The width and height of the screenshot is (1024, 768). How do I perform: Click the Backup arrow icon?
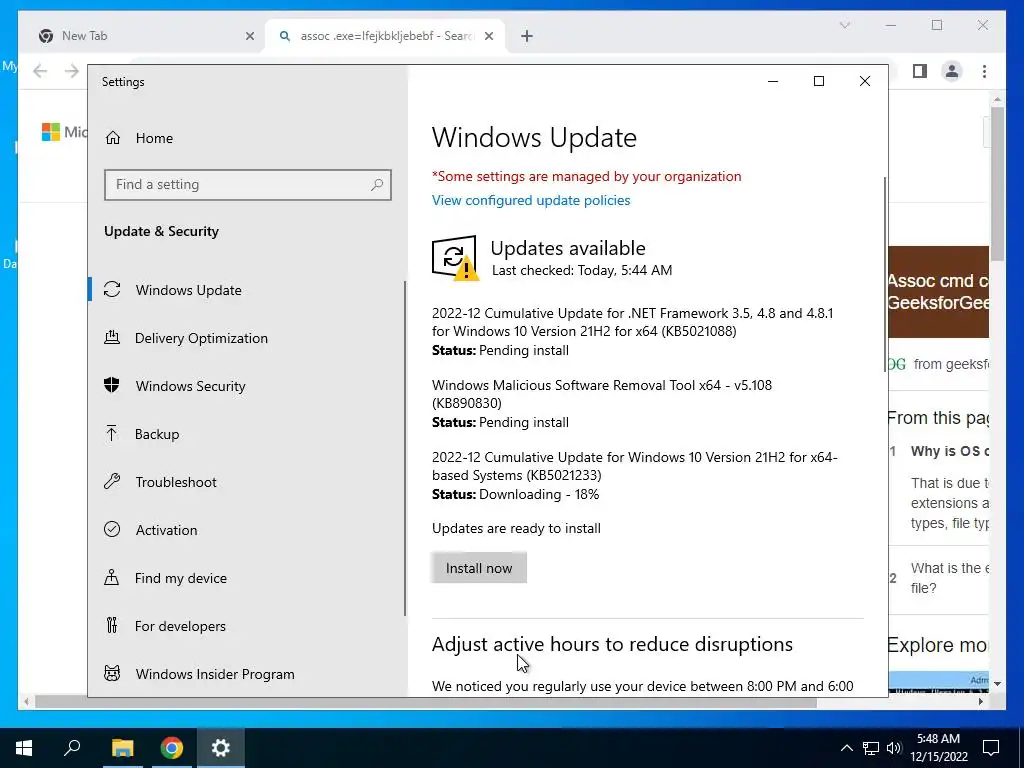point(112,434)
